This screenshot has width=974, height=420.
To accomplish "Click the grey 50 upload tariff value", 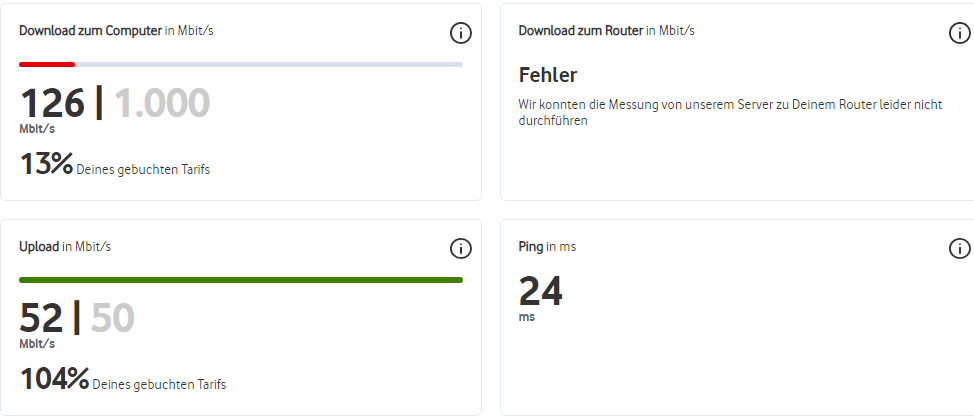I will click(112, 318).
